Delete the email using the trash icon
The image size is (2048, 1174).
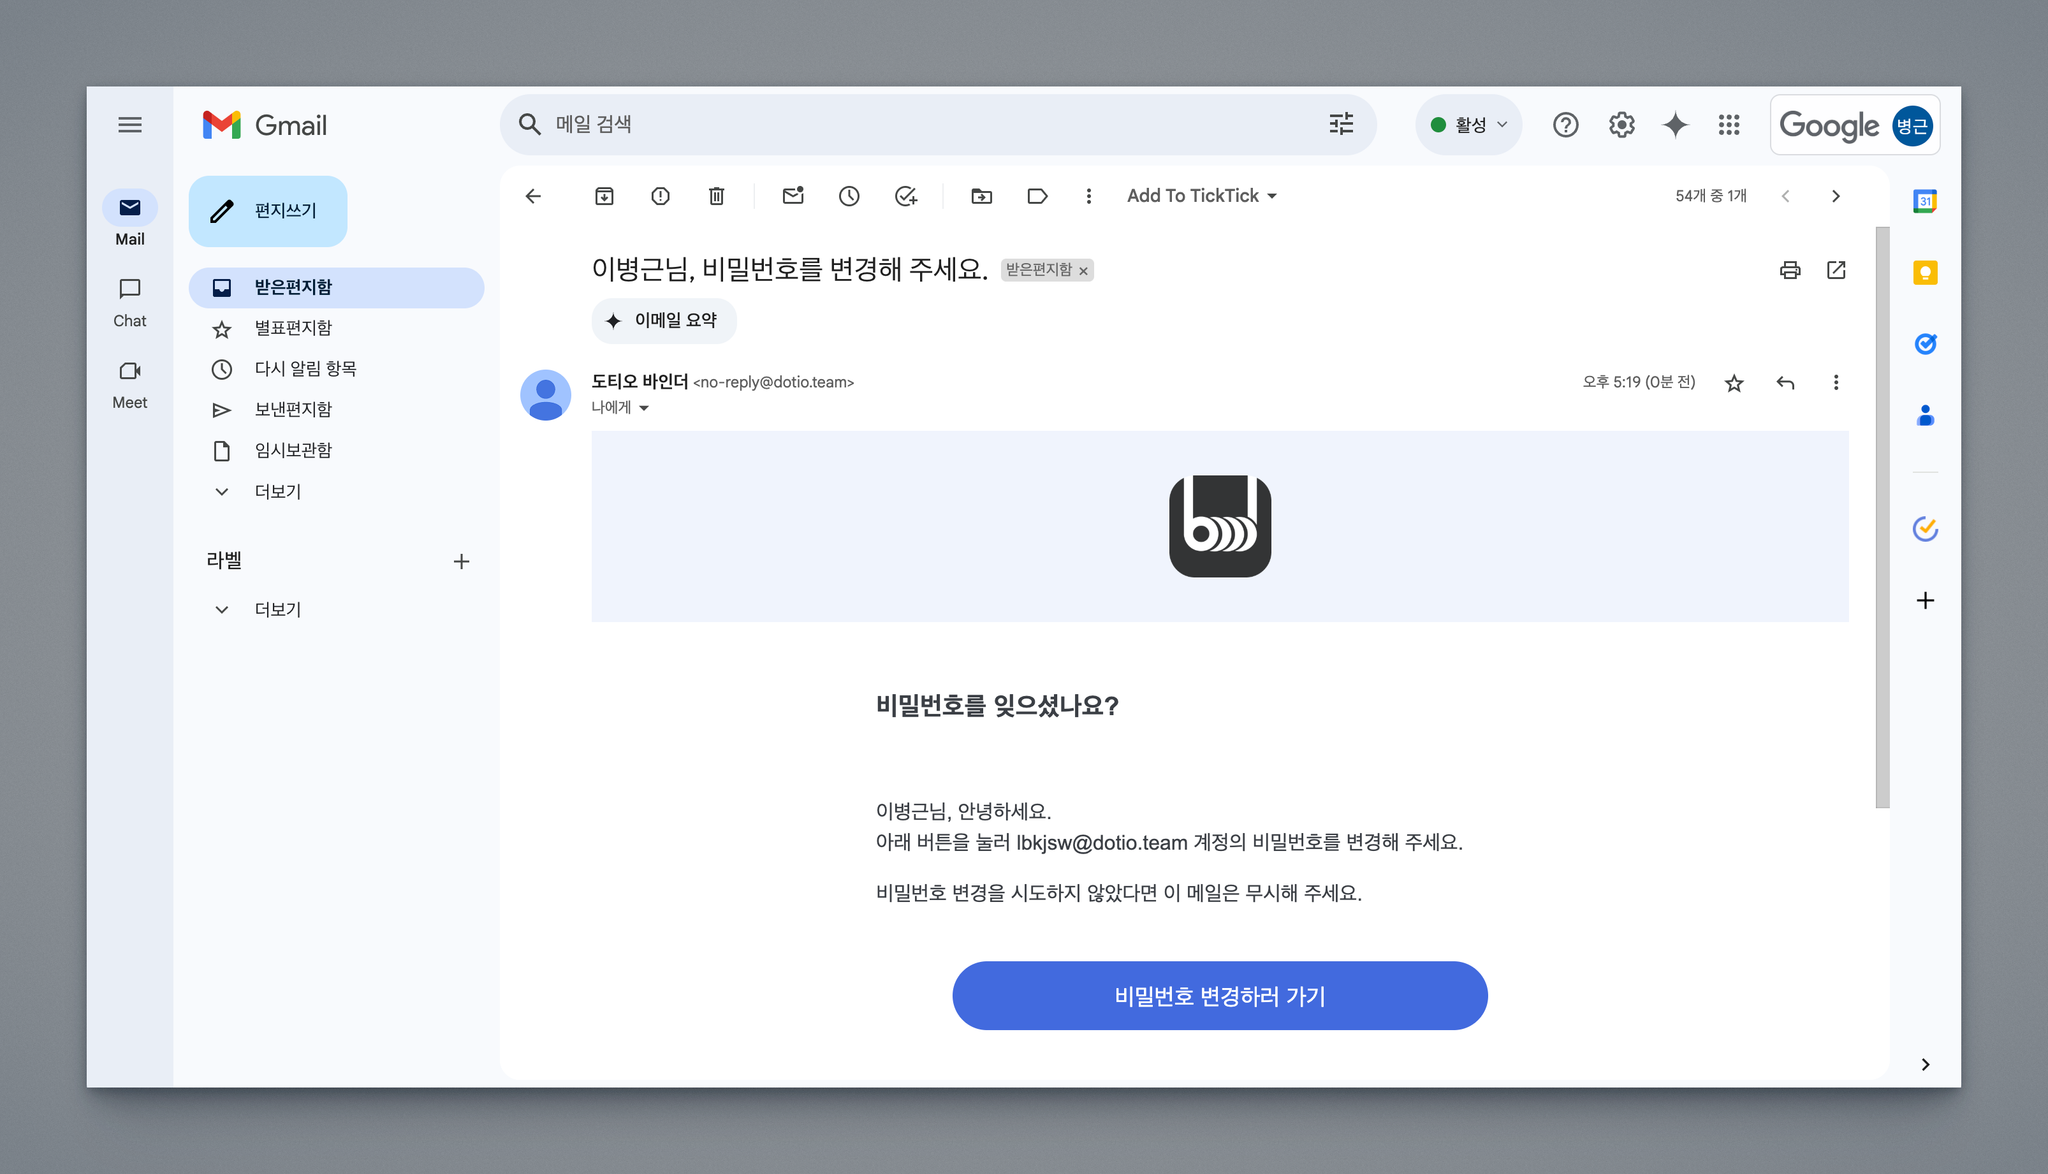coord(716,196)
